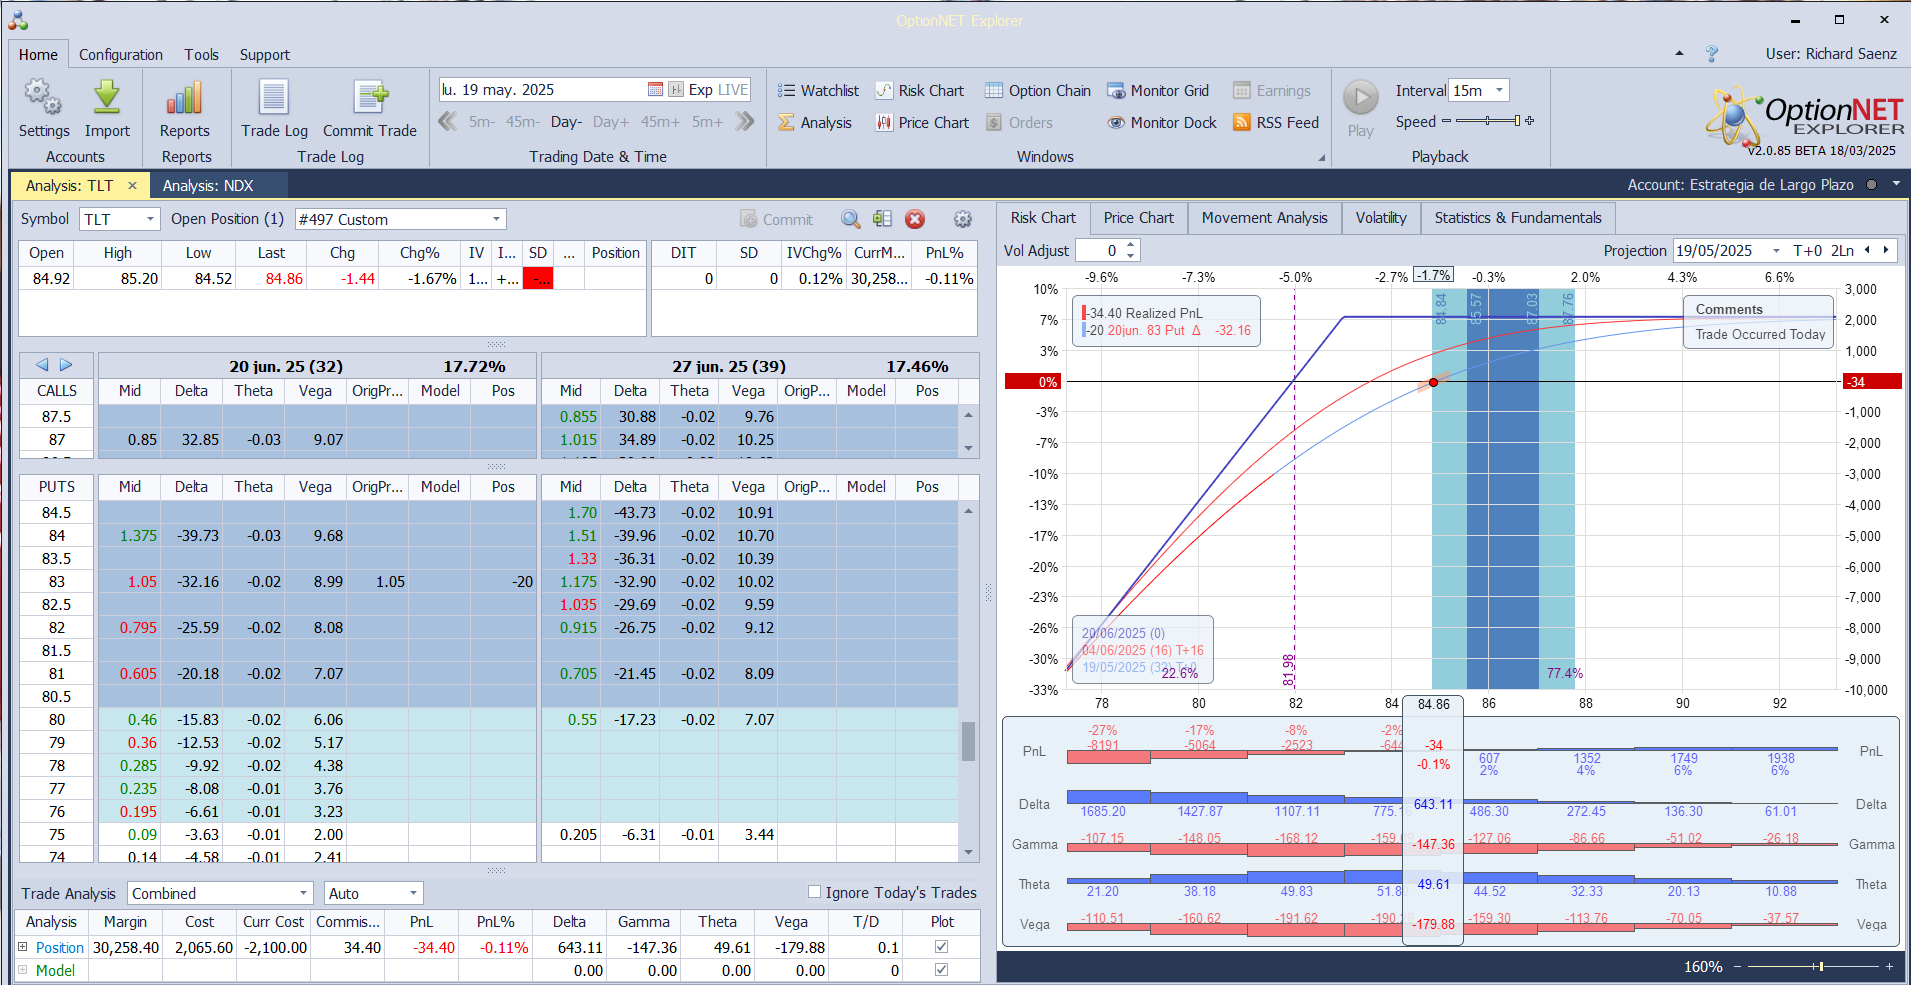Jump forward with the double-right arrow
The image size is (1911, 985).
[744, 121]
